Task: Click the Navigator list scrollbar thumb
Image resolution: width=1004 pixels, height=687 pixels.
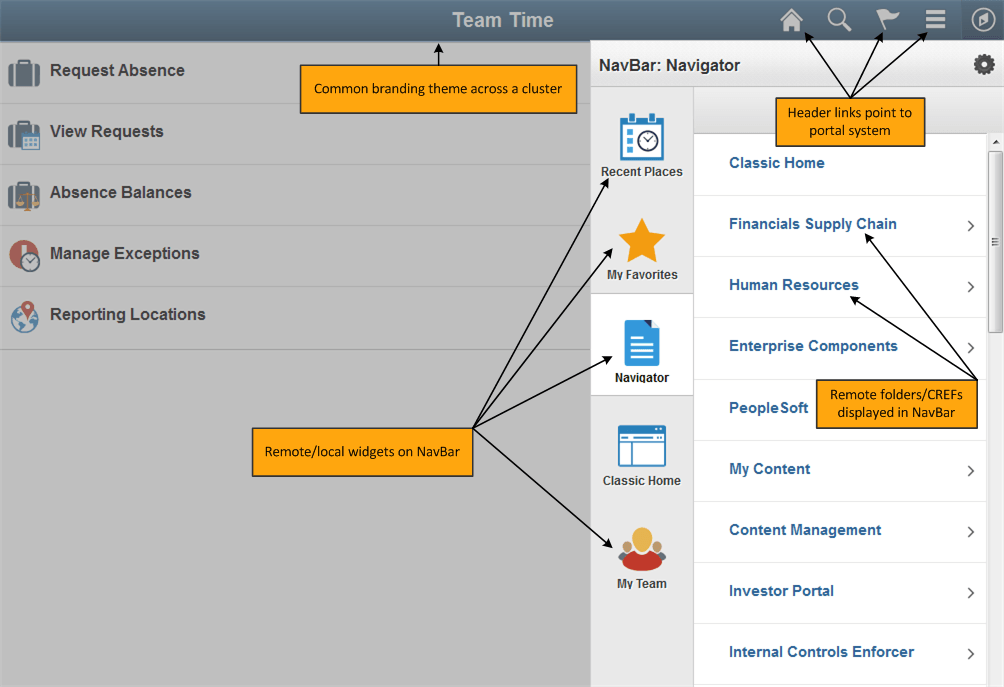Action: tap(995, 242)
